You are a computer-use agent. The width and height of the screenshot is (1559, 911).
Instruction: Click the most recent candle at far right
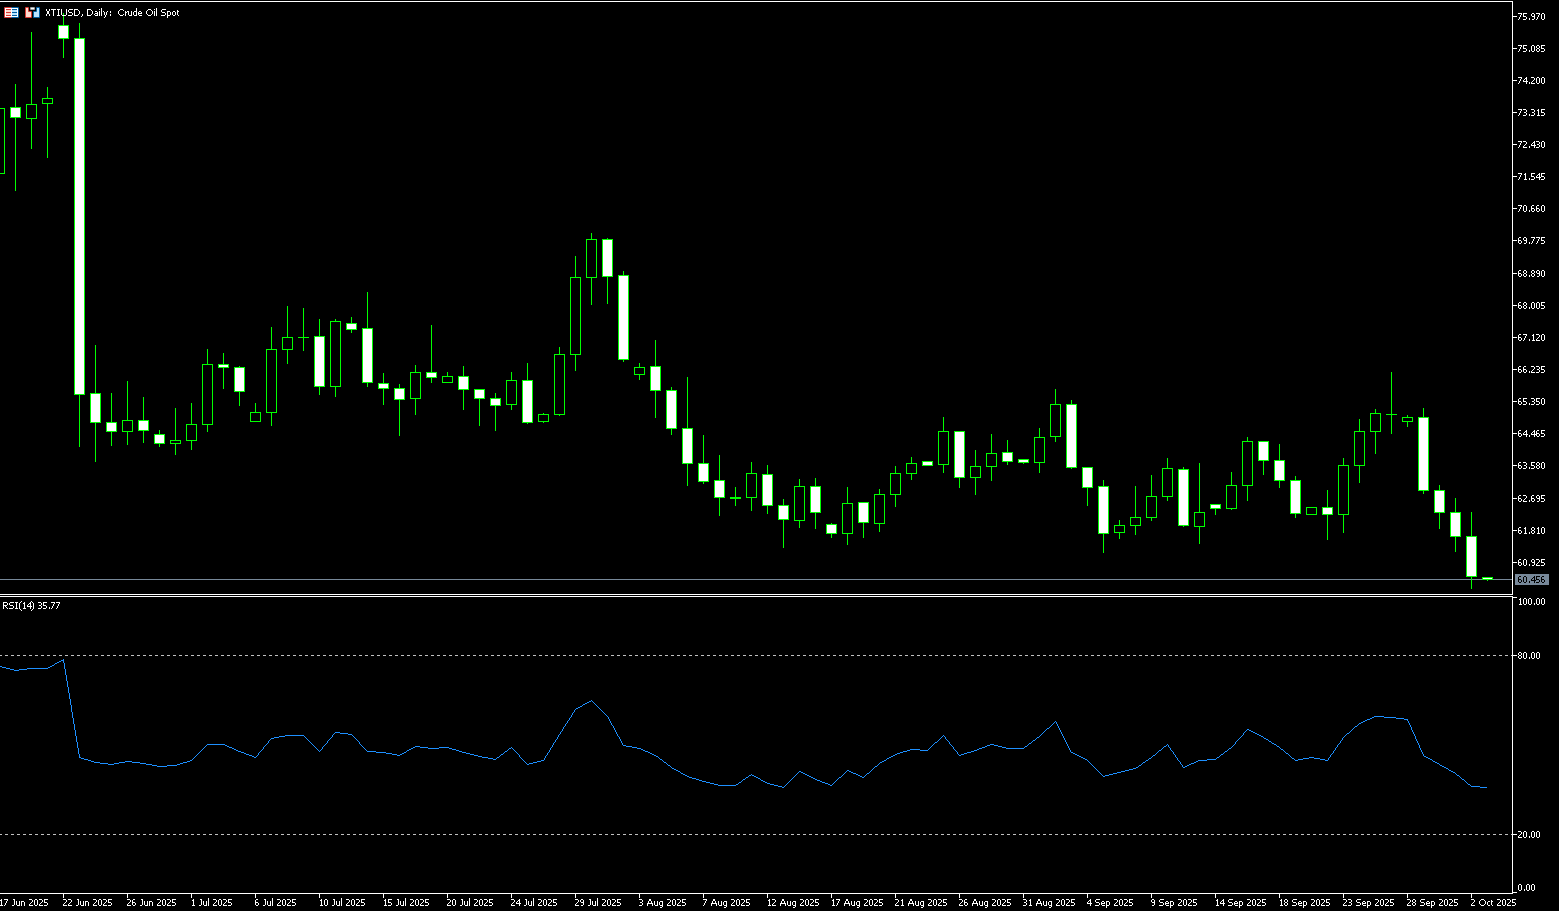pyautogui.click(x=1487, y=579)
